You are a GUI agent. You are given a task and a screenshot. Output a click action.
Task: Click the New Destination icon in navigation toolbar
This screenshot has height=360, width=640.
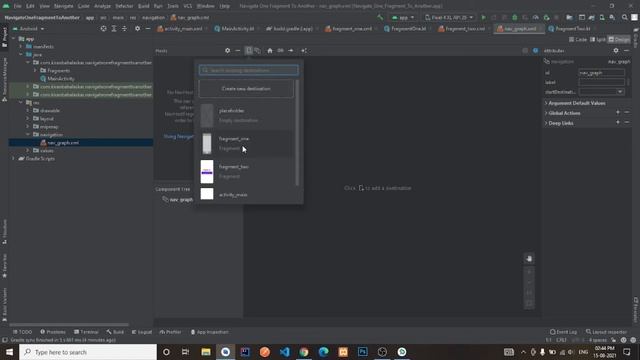click(x=249, y=51)
